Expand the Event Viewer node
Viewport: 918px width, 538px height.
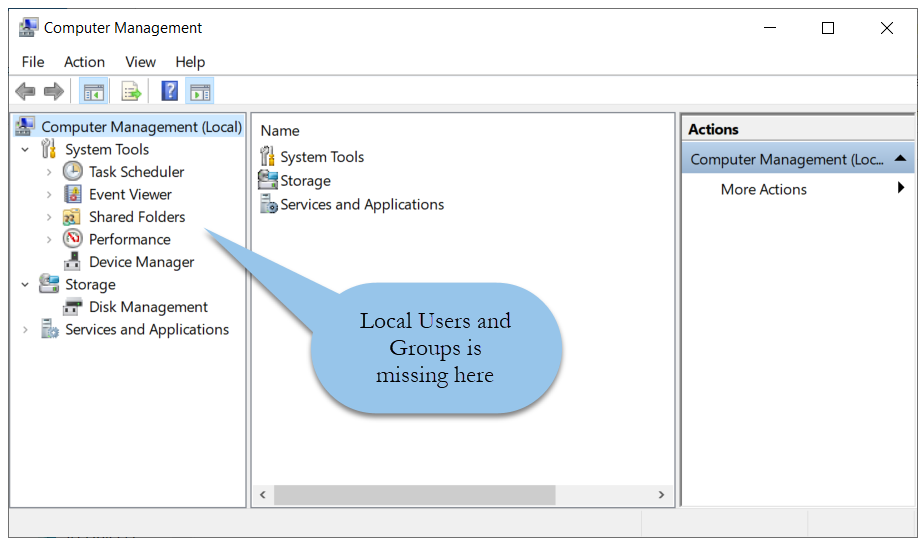point(49,194)
